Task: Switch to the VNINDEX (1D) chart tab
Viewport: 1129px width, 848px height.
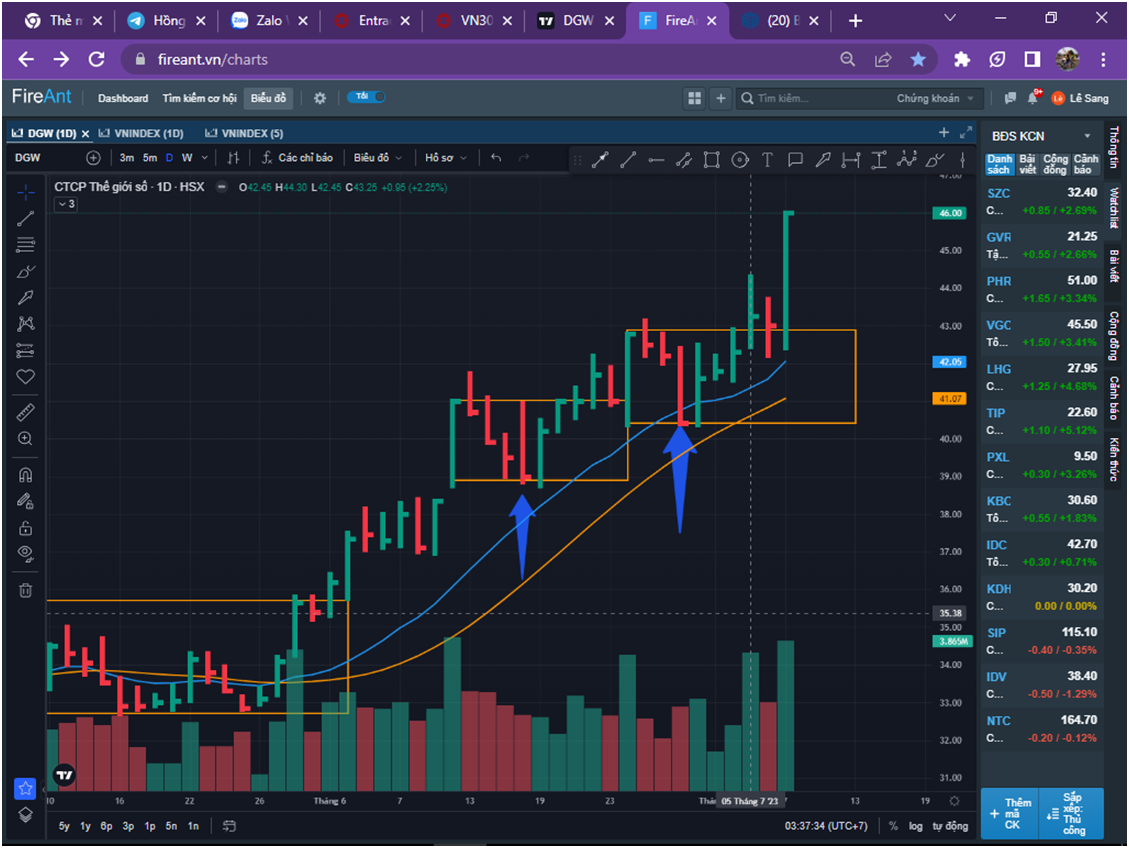Action: point(143,133)
